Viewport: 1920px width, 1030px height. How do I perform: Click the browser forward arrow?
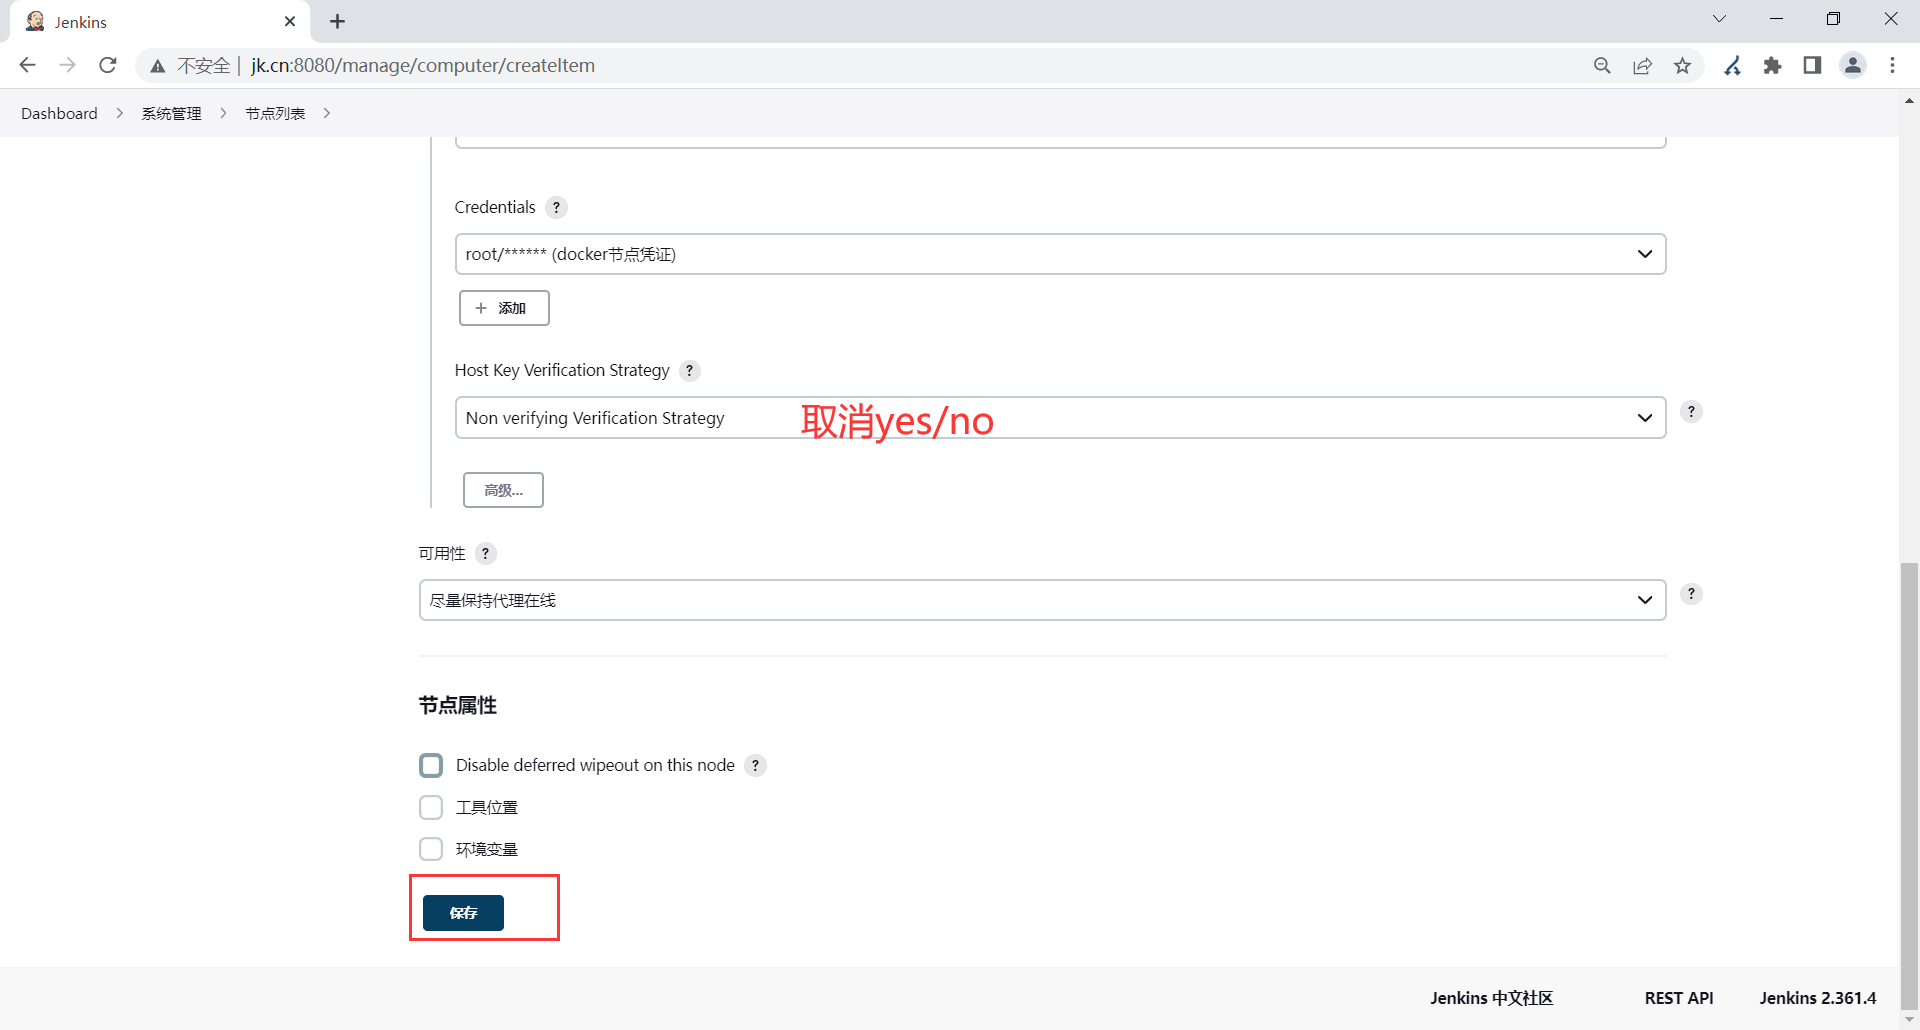(x=67, y=65)
